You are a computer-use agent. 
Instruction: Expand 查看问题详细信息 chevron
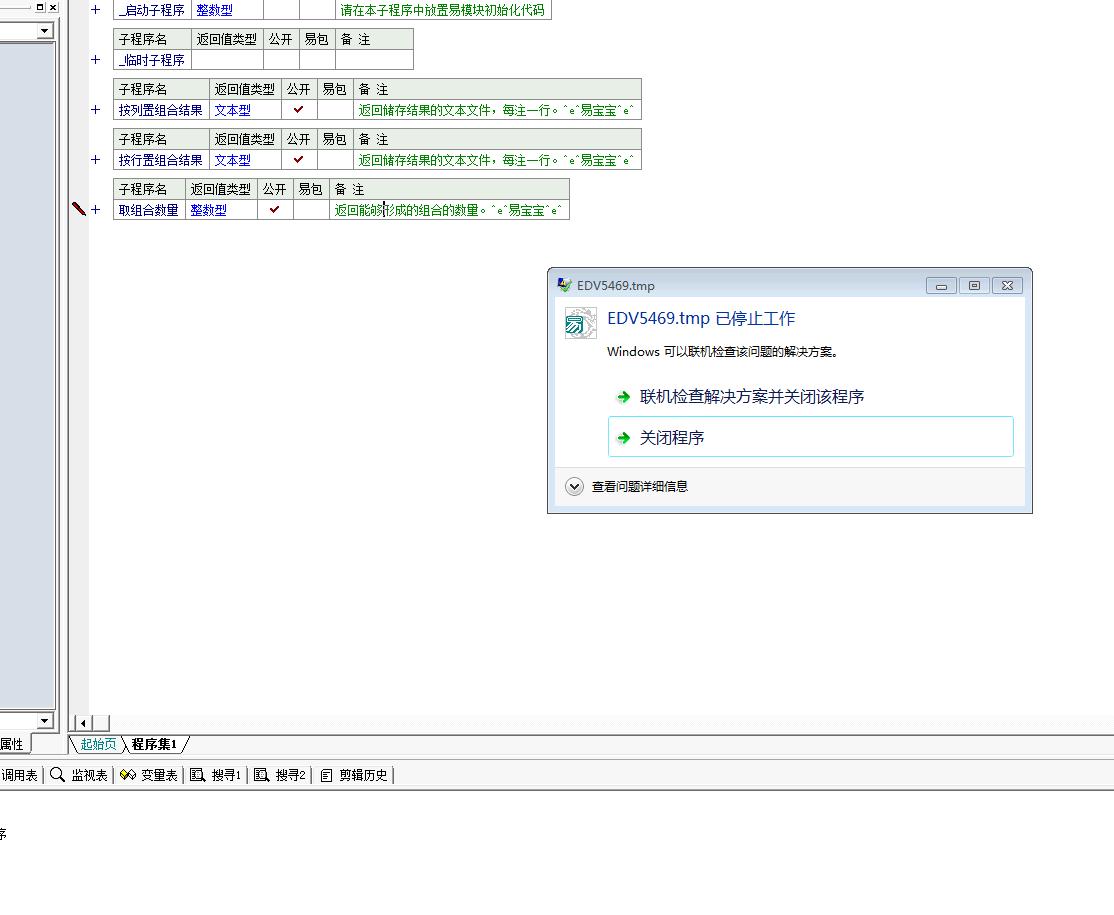[574, 487]
